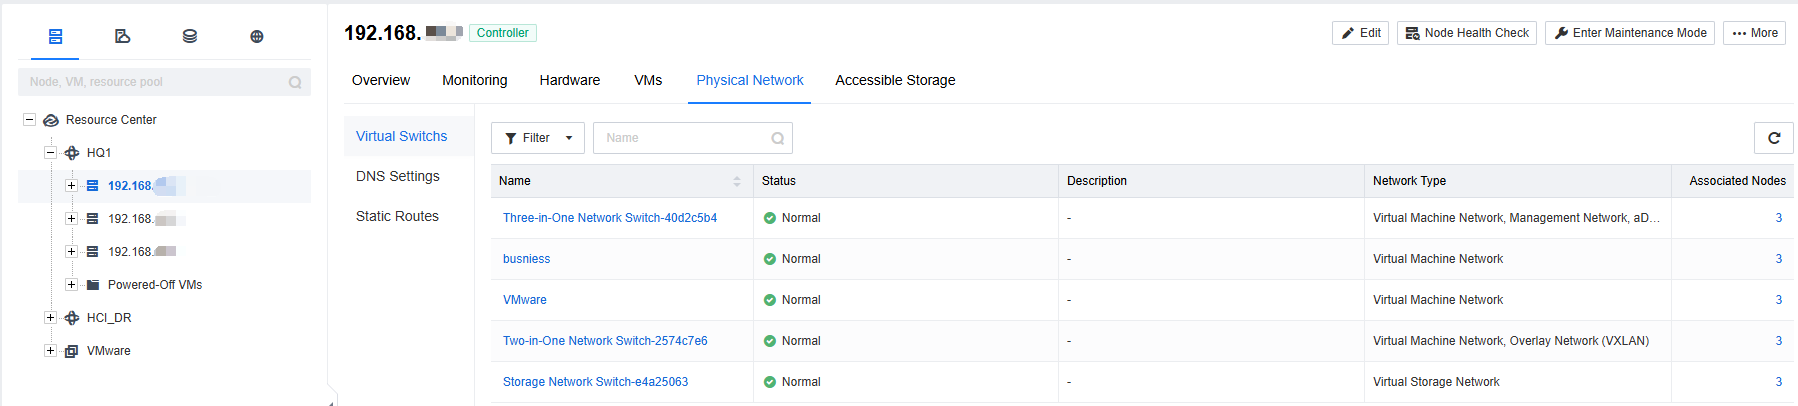Open the Filter dropdown

538,138
